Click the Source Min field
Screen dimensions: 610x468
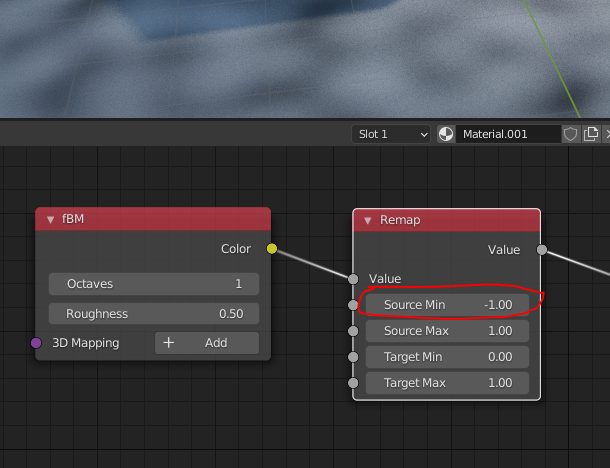(446, 304)
